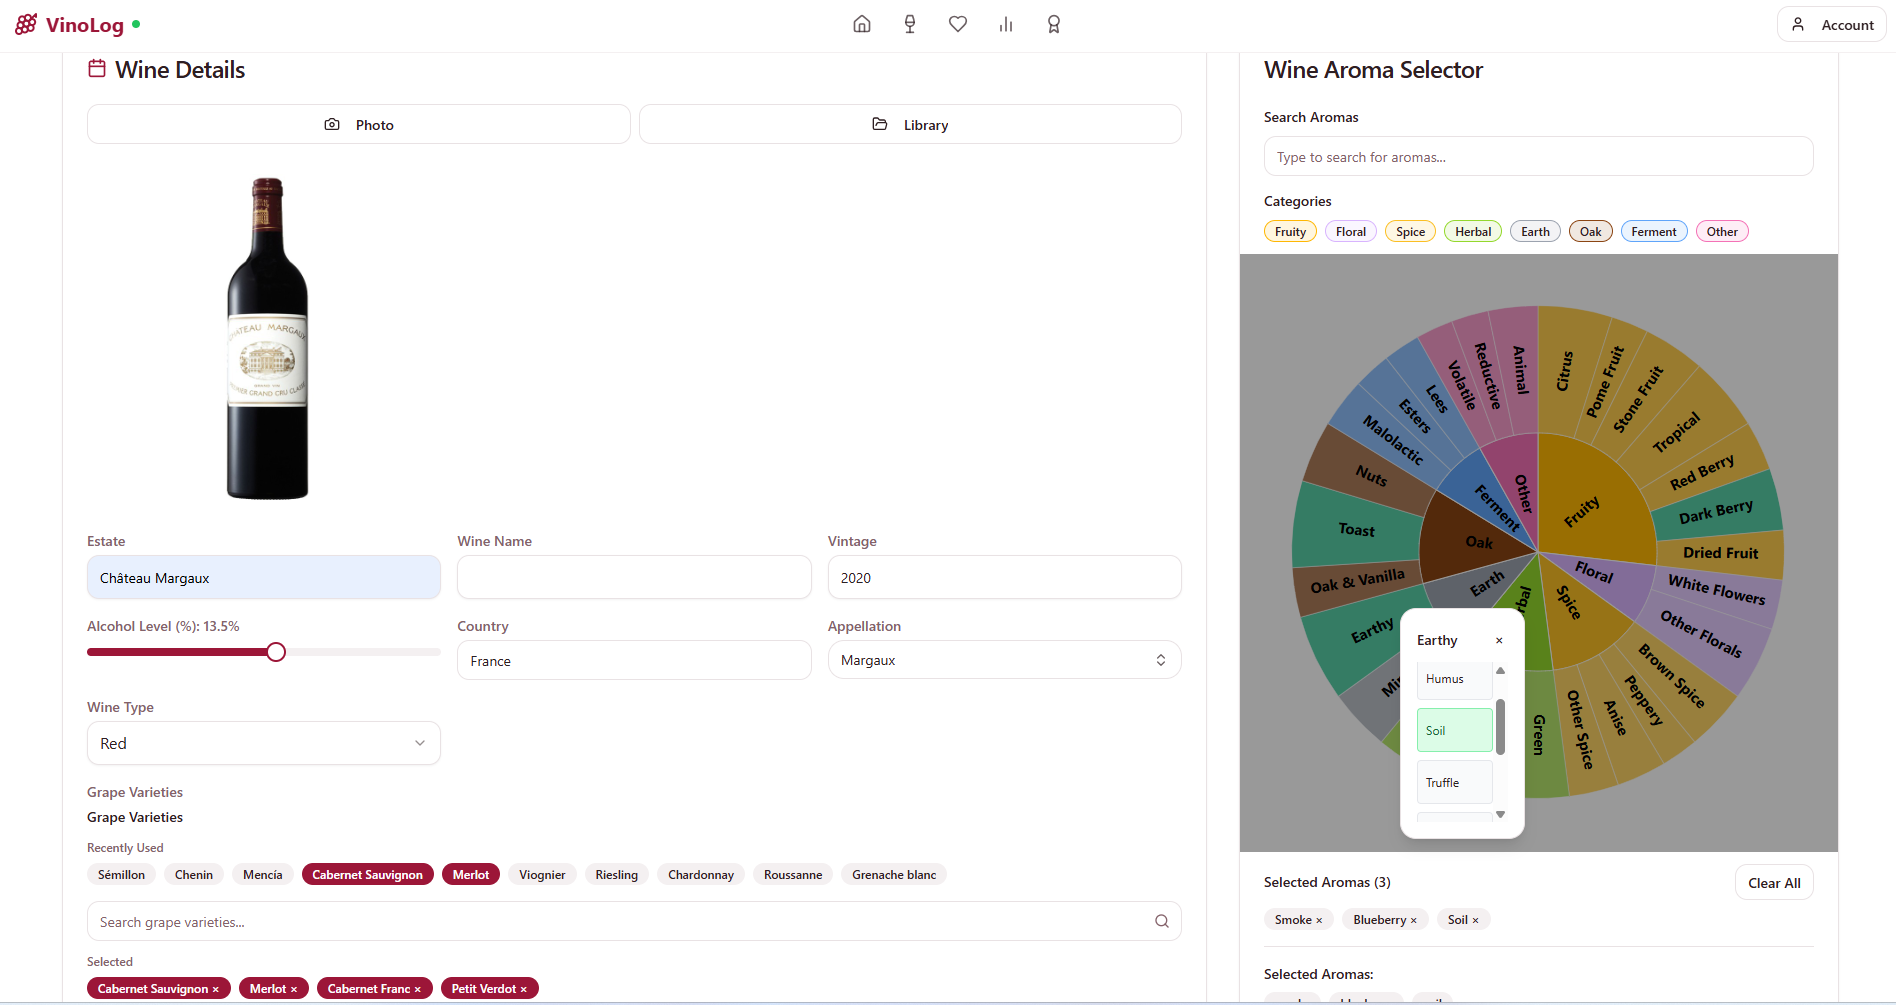
Task: Click the Earthy popup scrollbar down arrow
Action: (1500, 815)
